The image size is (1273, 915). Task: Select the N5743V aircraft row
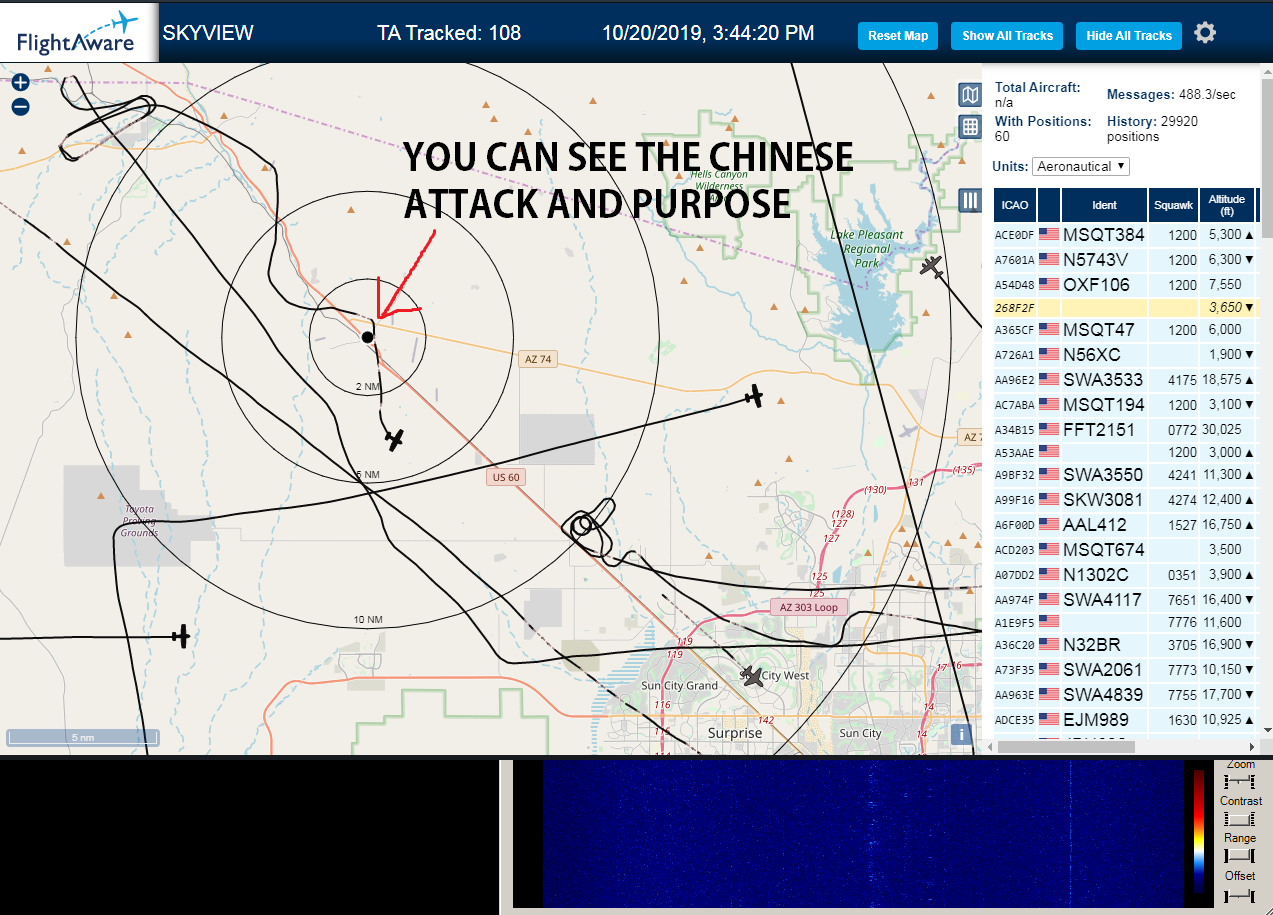tap(1125, 259)
